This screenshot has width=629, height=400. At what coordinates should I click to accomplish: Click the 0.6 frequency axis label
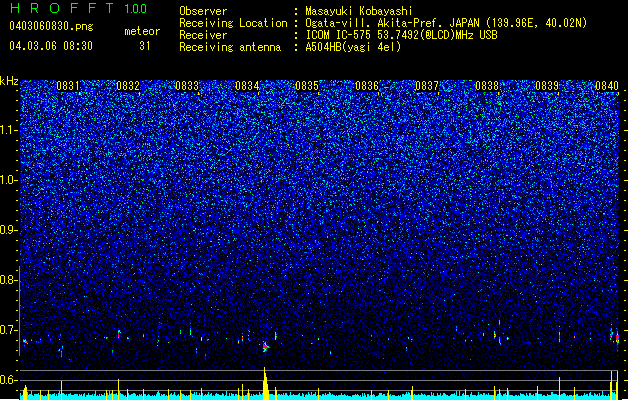click(9, 380)
